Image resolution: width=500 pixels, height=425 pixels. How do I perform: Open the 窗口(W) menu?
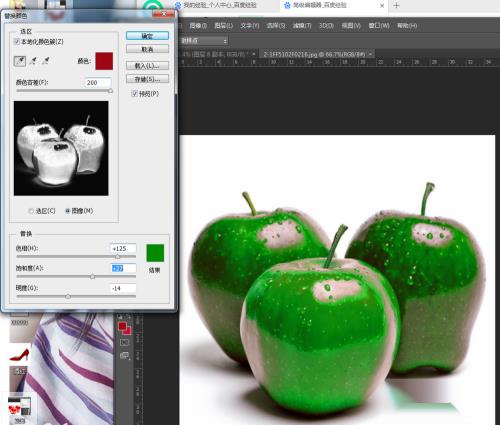[379, 26]
